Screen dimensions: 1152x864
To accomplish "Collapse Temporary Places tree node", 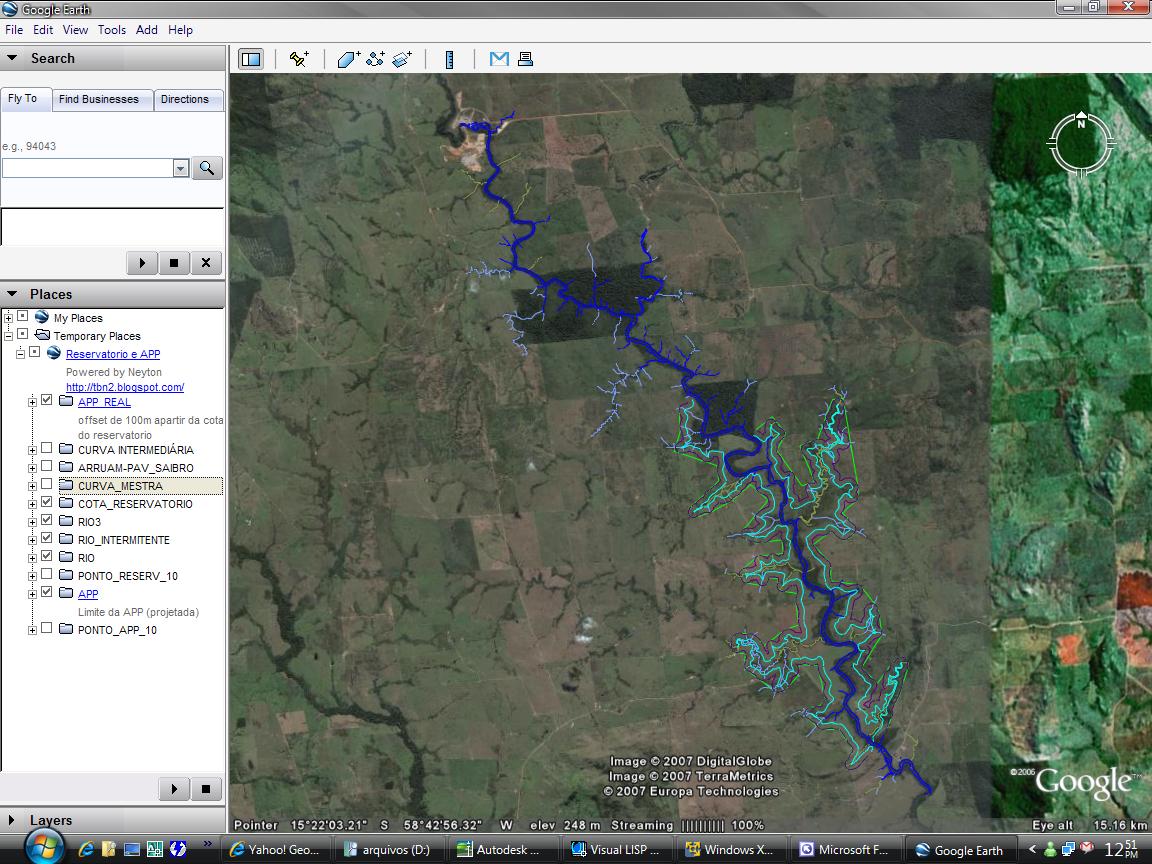I will coord(8,336).
